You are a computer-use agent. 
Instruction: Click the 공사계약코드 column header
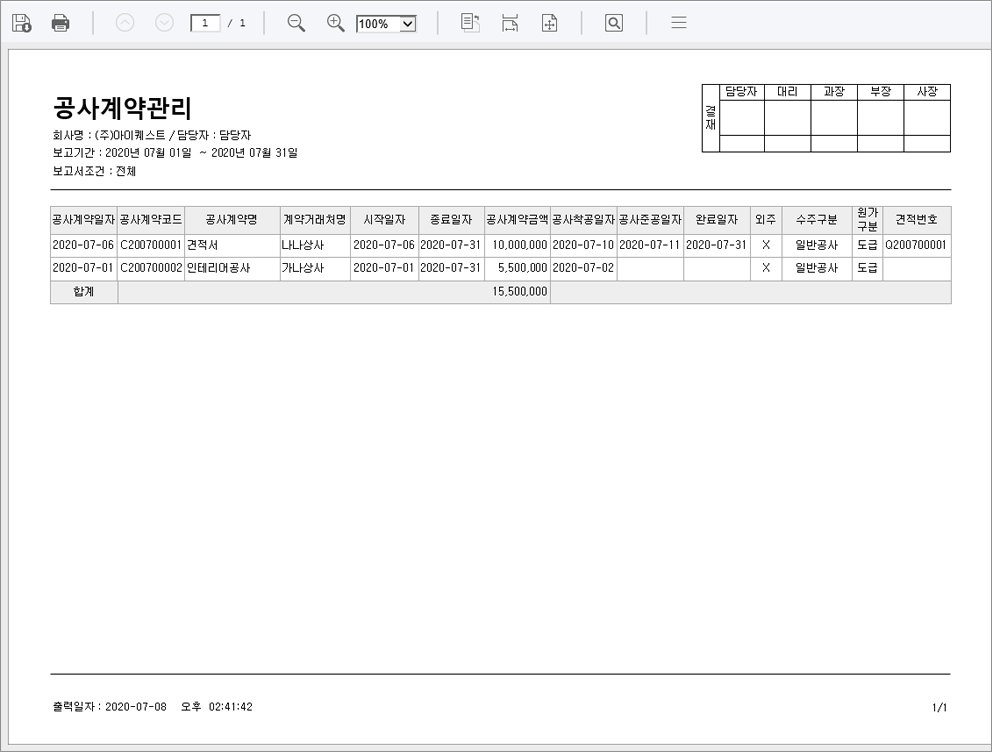pos(151,220)
